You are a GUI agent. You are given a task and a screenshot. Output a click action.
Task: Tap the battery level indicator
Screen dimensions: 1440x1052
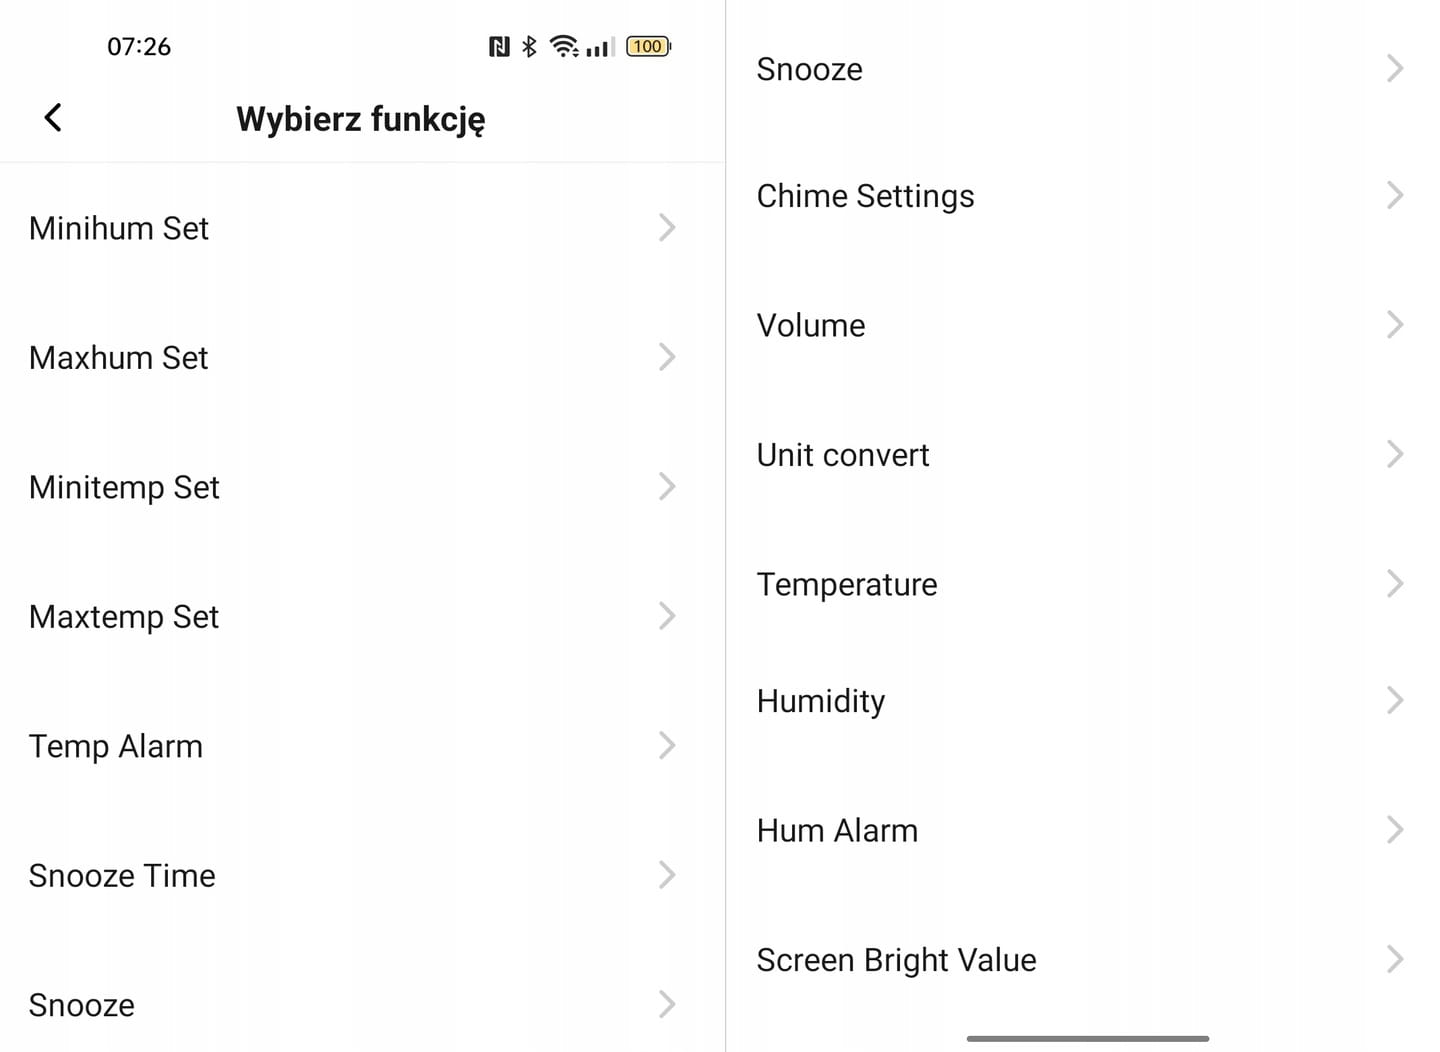tap(648, 46)
